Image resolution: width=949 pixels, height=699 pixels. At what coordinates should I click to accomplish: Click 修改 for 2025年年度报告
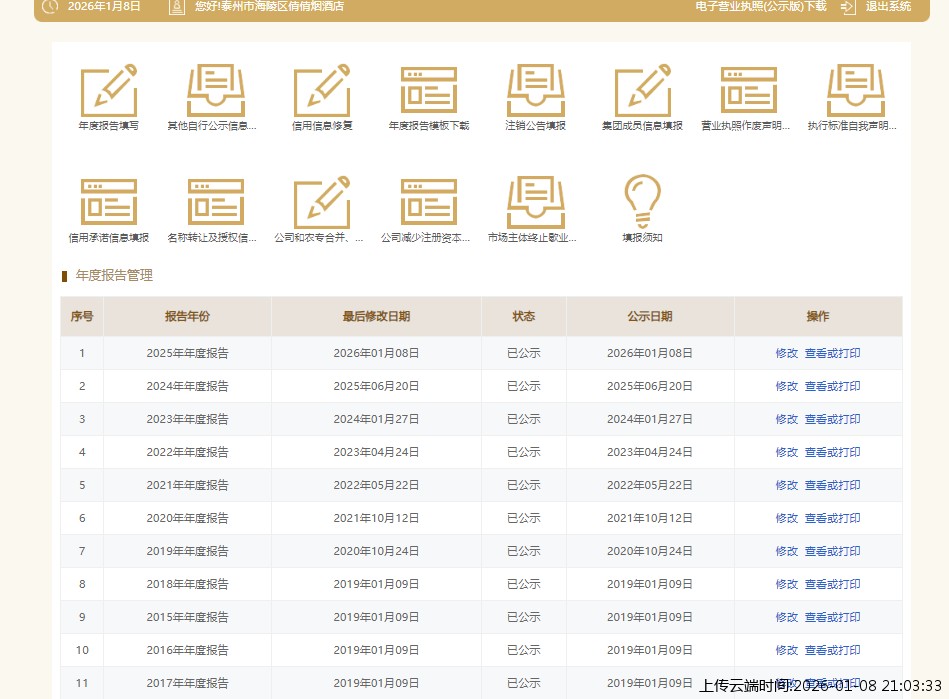[786, 353]
